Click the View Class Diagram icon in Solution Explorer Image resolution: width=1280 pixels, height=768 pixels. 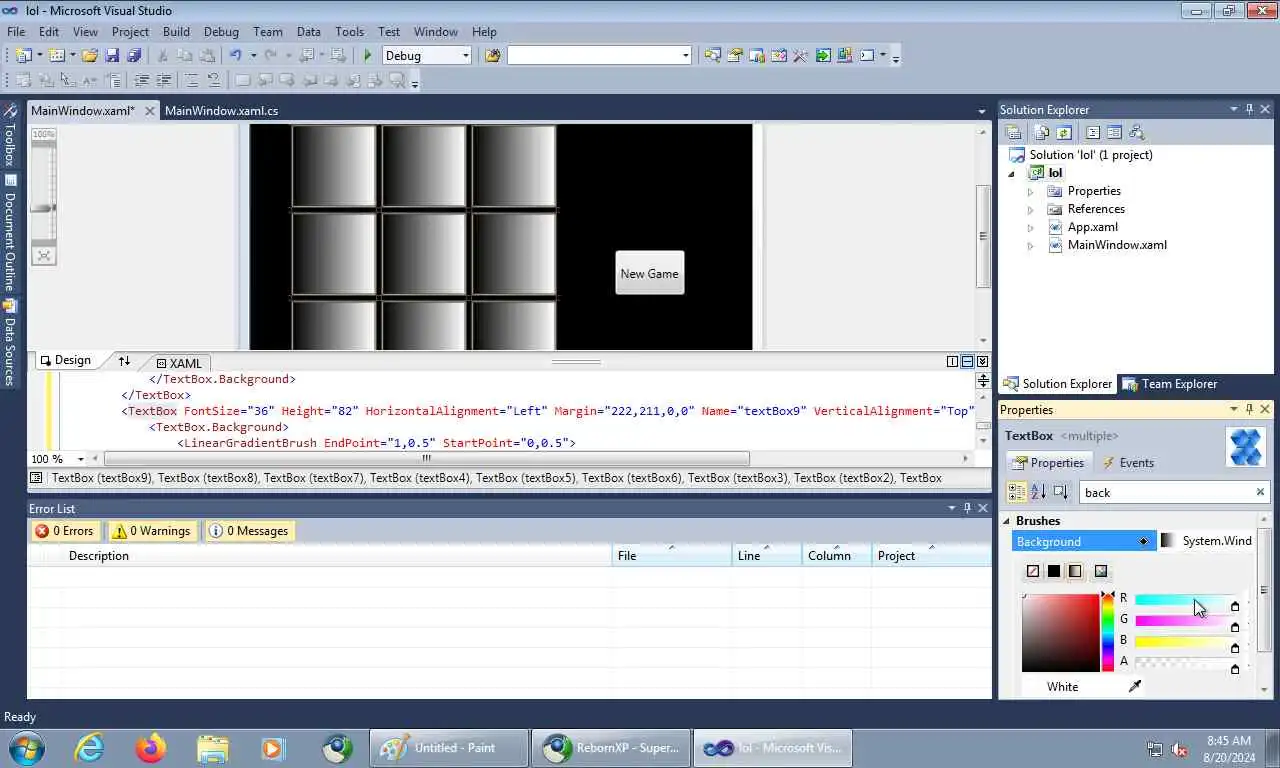click(x=1136, y=132)
